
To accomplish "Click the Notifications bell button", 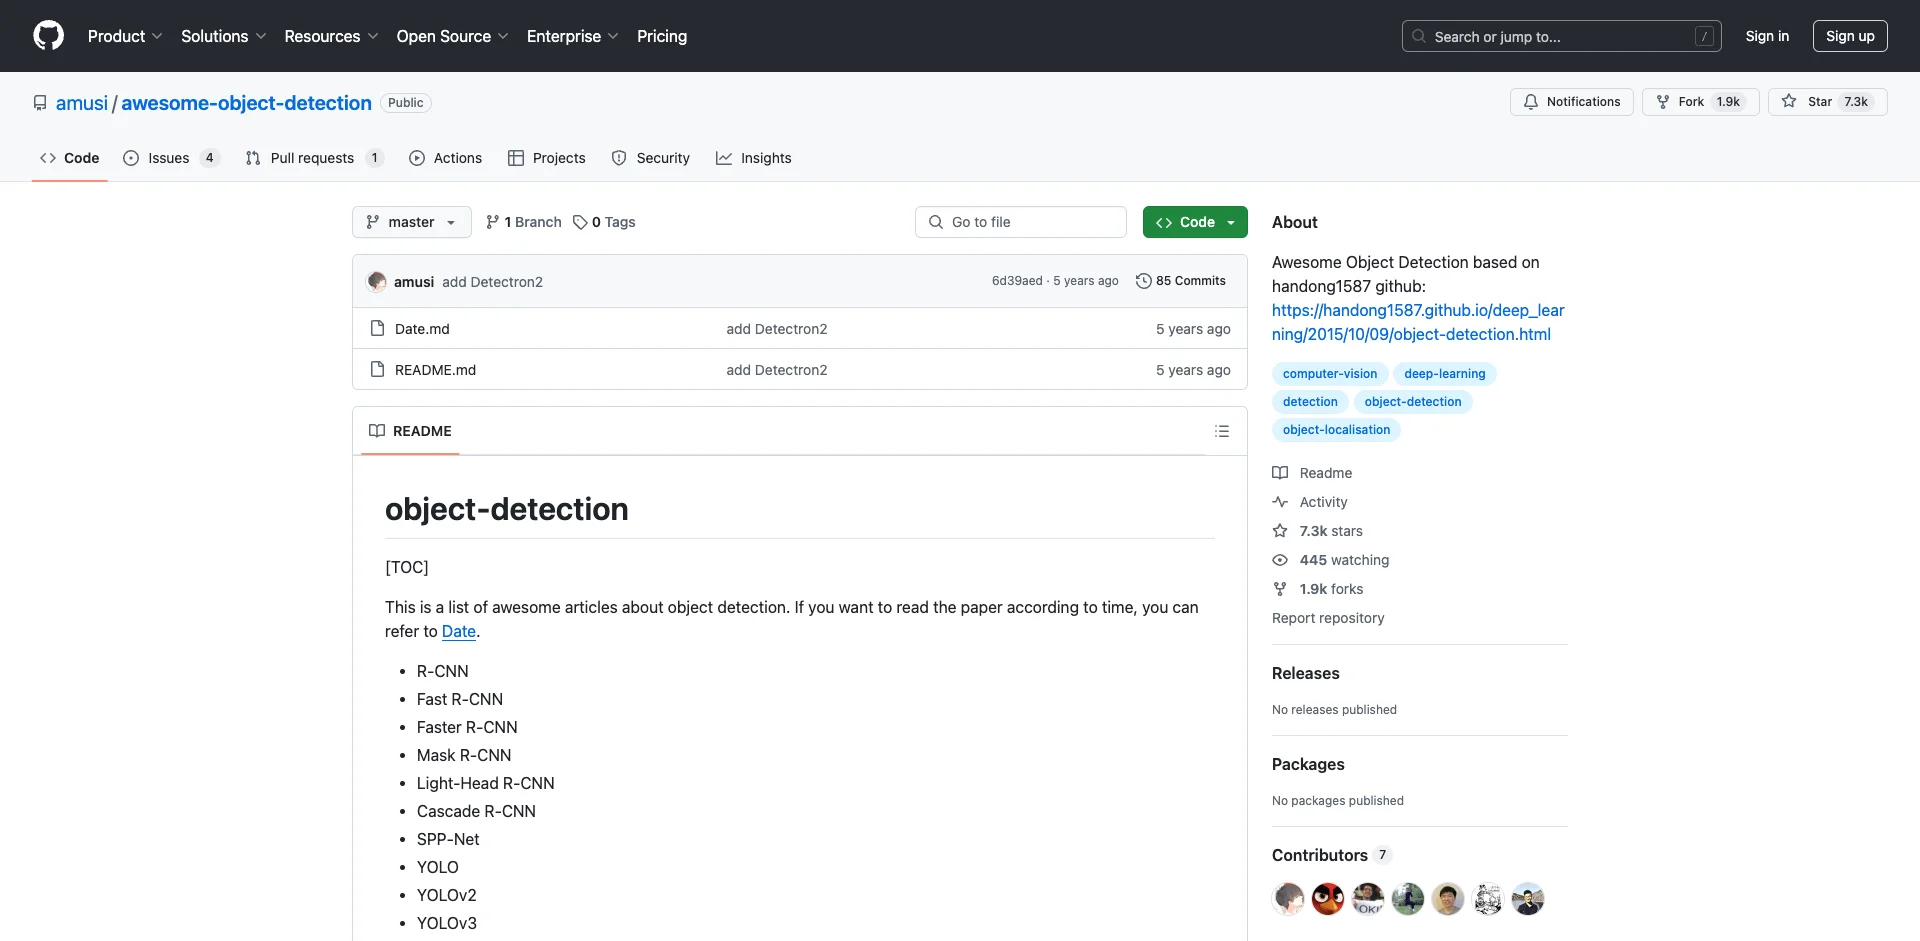I will [x=1571, y=102].
